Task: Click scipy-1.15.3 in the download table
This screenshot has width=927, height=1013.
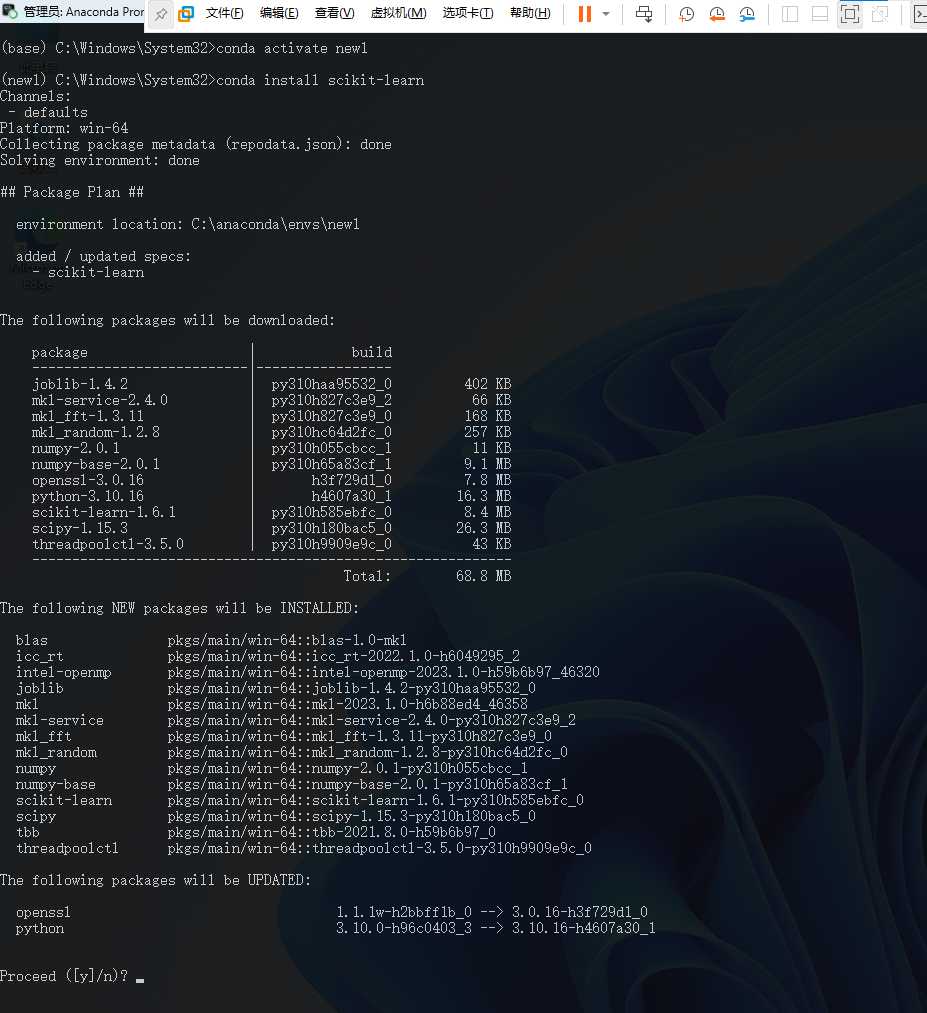Action: [80, 528]
